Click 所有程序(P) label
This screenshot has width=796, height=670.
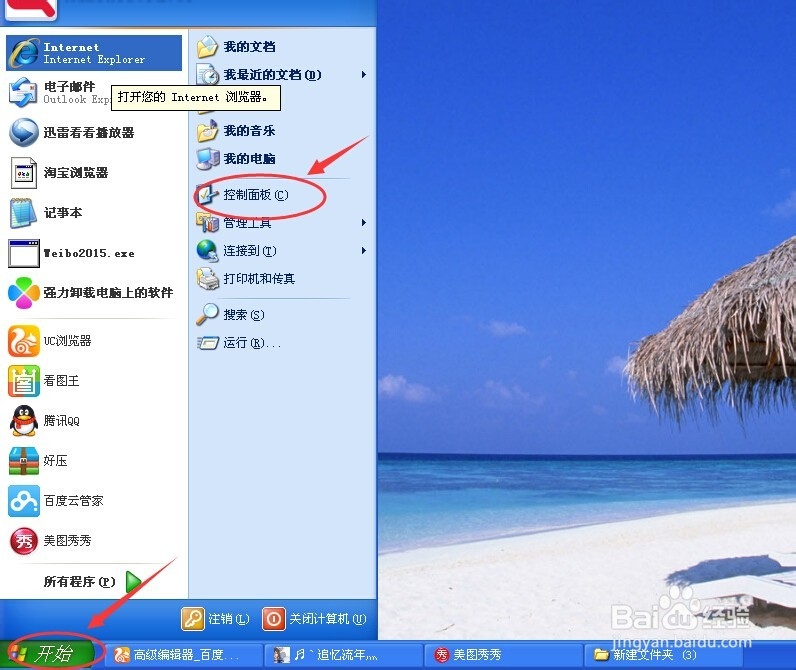79,582
